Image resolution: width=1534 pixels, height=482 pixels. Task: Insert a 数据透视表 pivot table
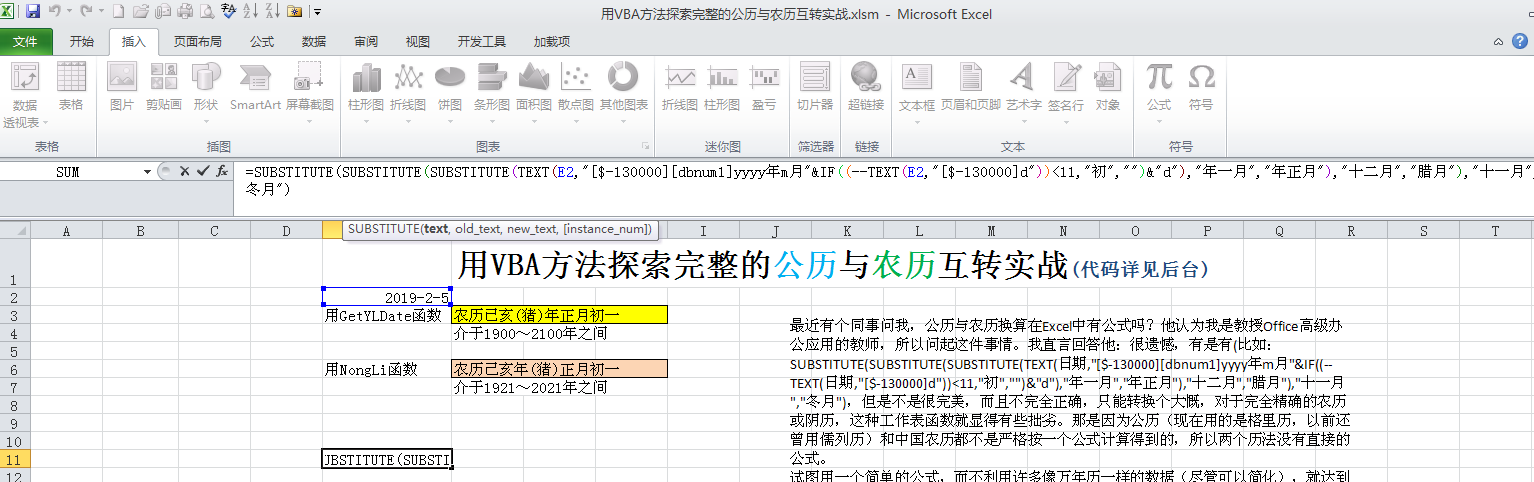click(25, 96)
